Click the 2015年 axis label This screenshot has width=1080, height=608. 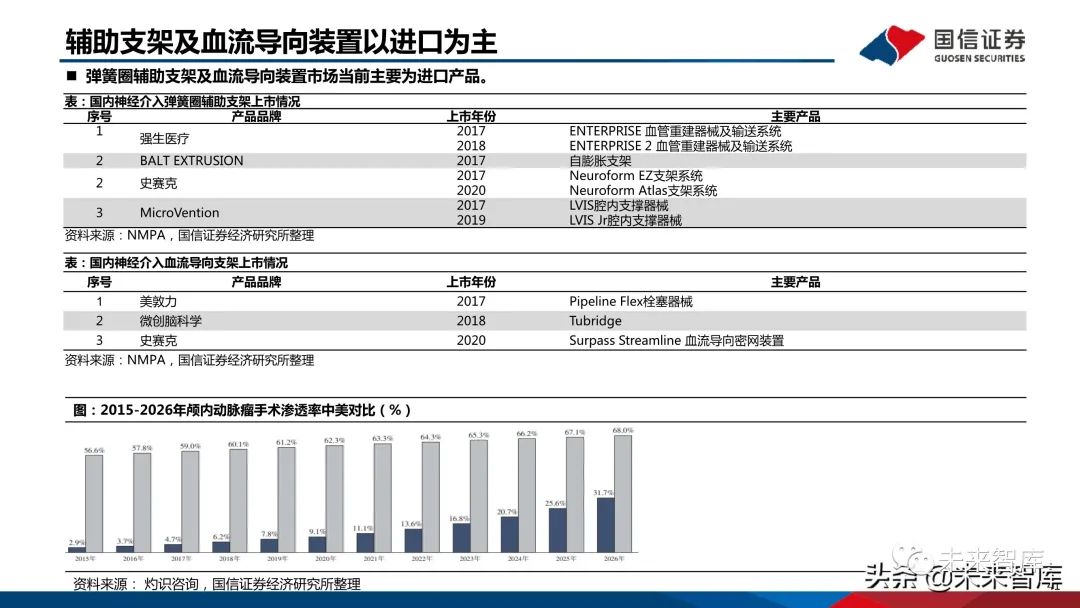[85, 559]
